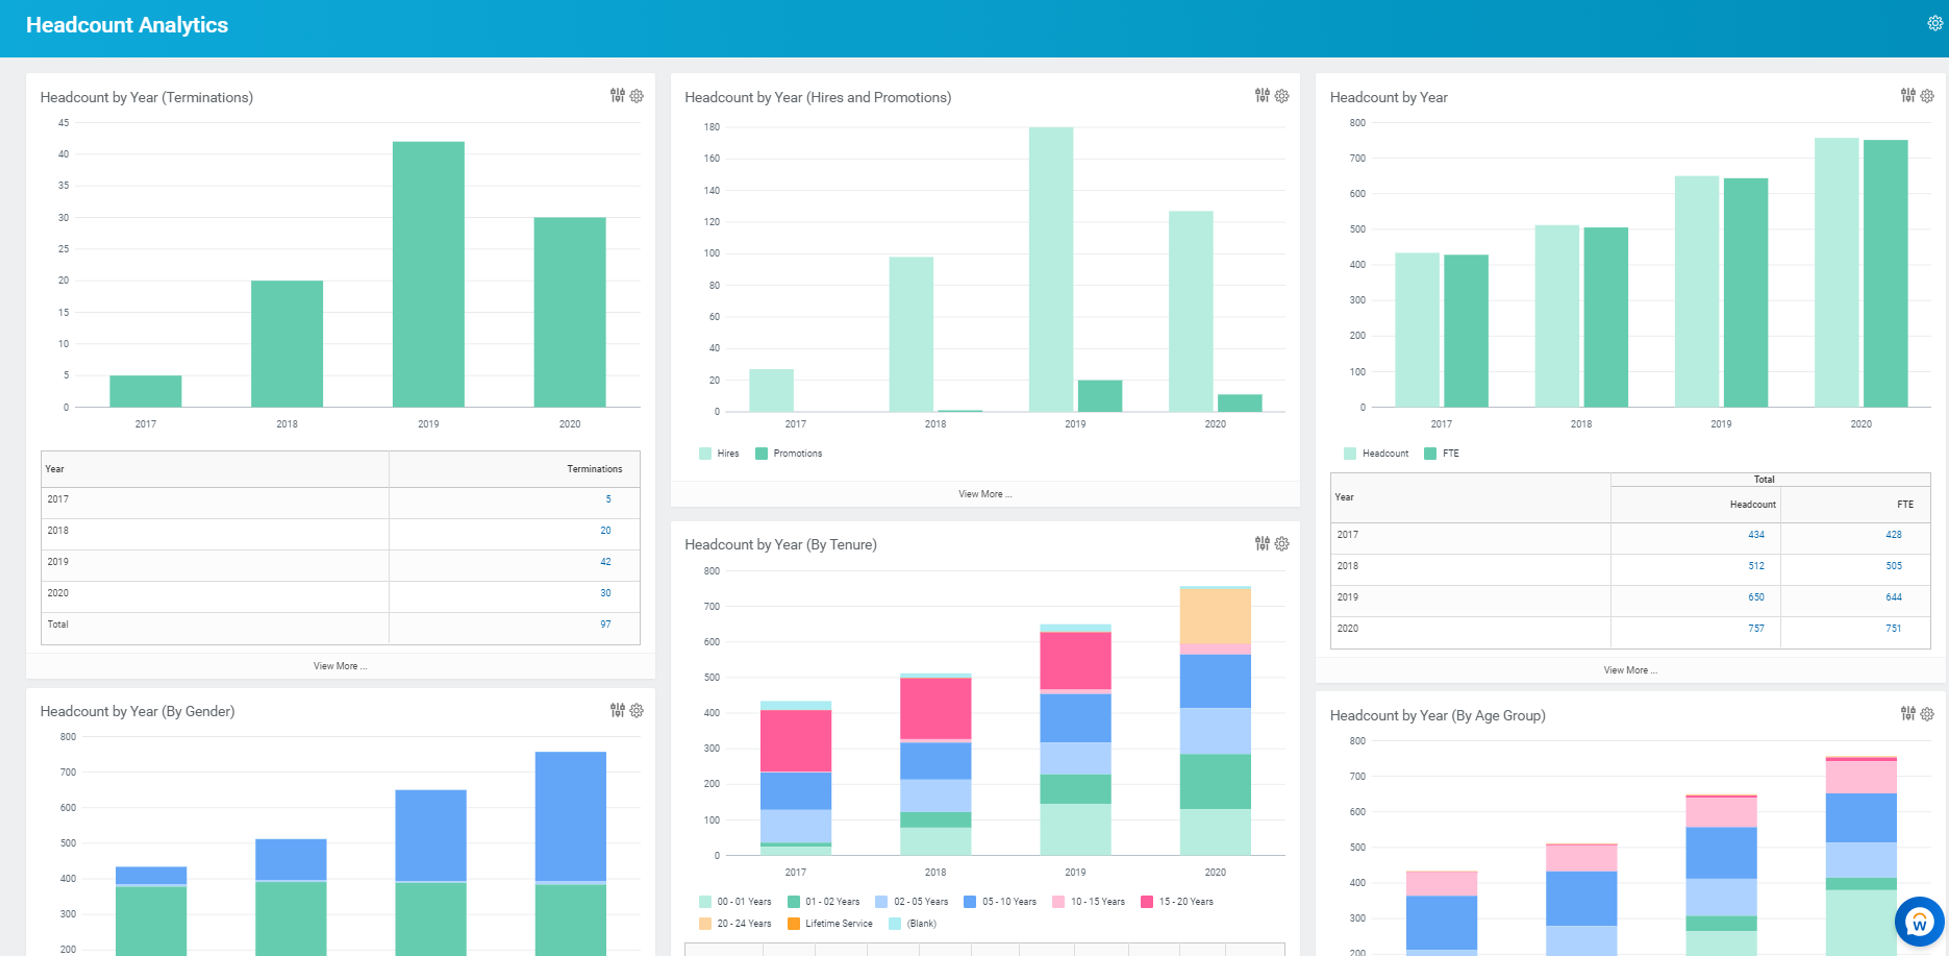Click the Promotions legend color swatch

(x=760, y=453)
